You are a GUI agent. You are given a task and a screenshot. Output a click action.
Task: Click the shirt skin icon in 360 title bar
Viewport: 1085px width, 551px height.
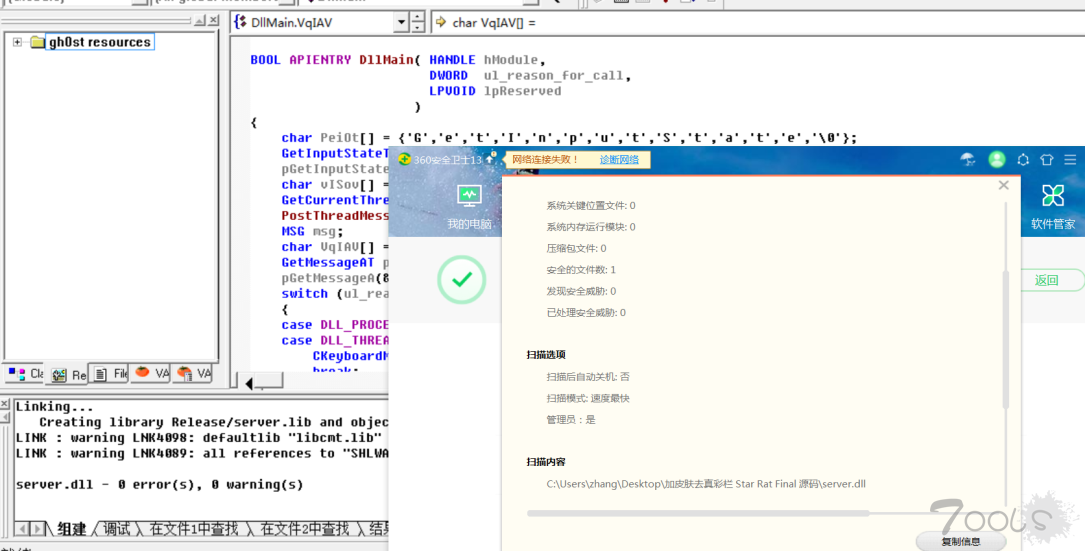tap(1046, 160)
